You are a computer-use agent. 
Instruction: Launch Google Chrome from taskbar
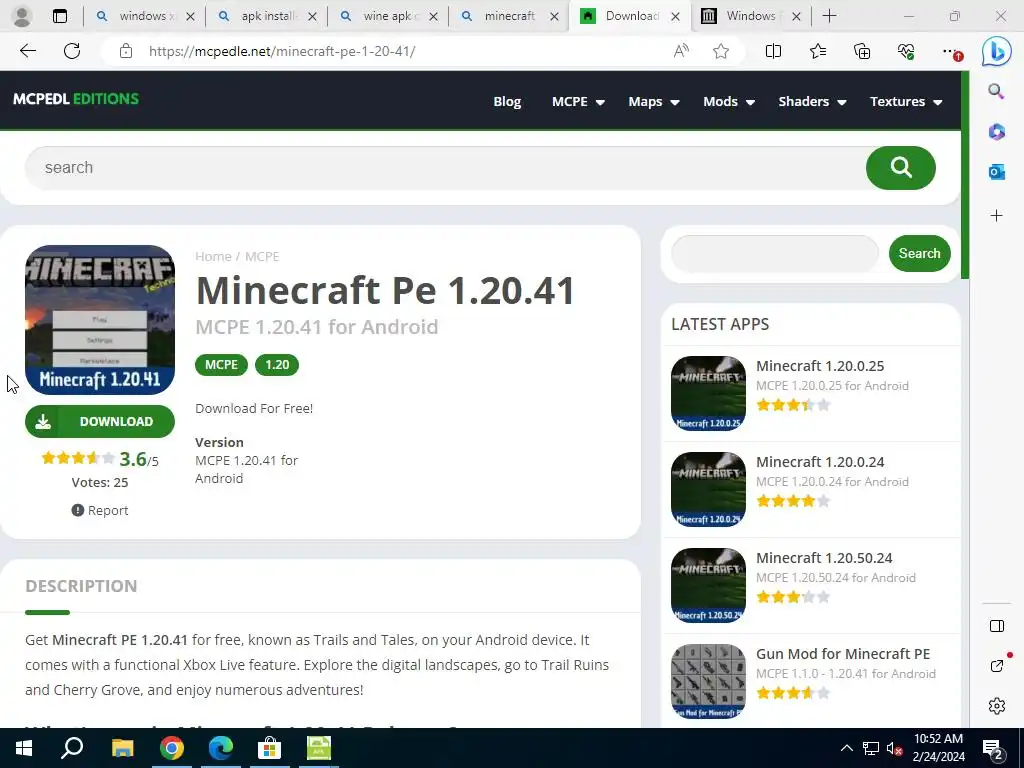[x=172, y=748]
